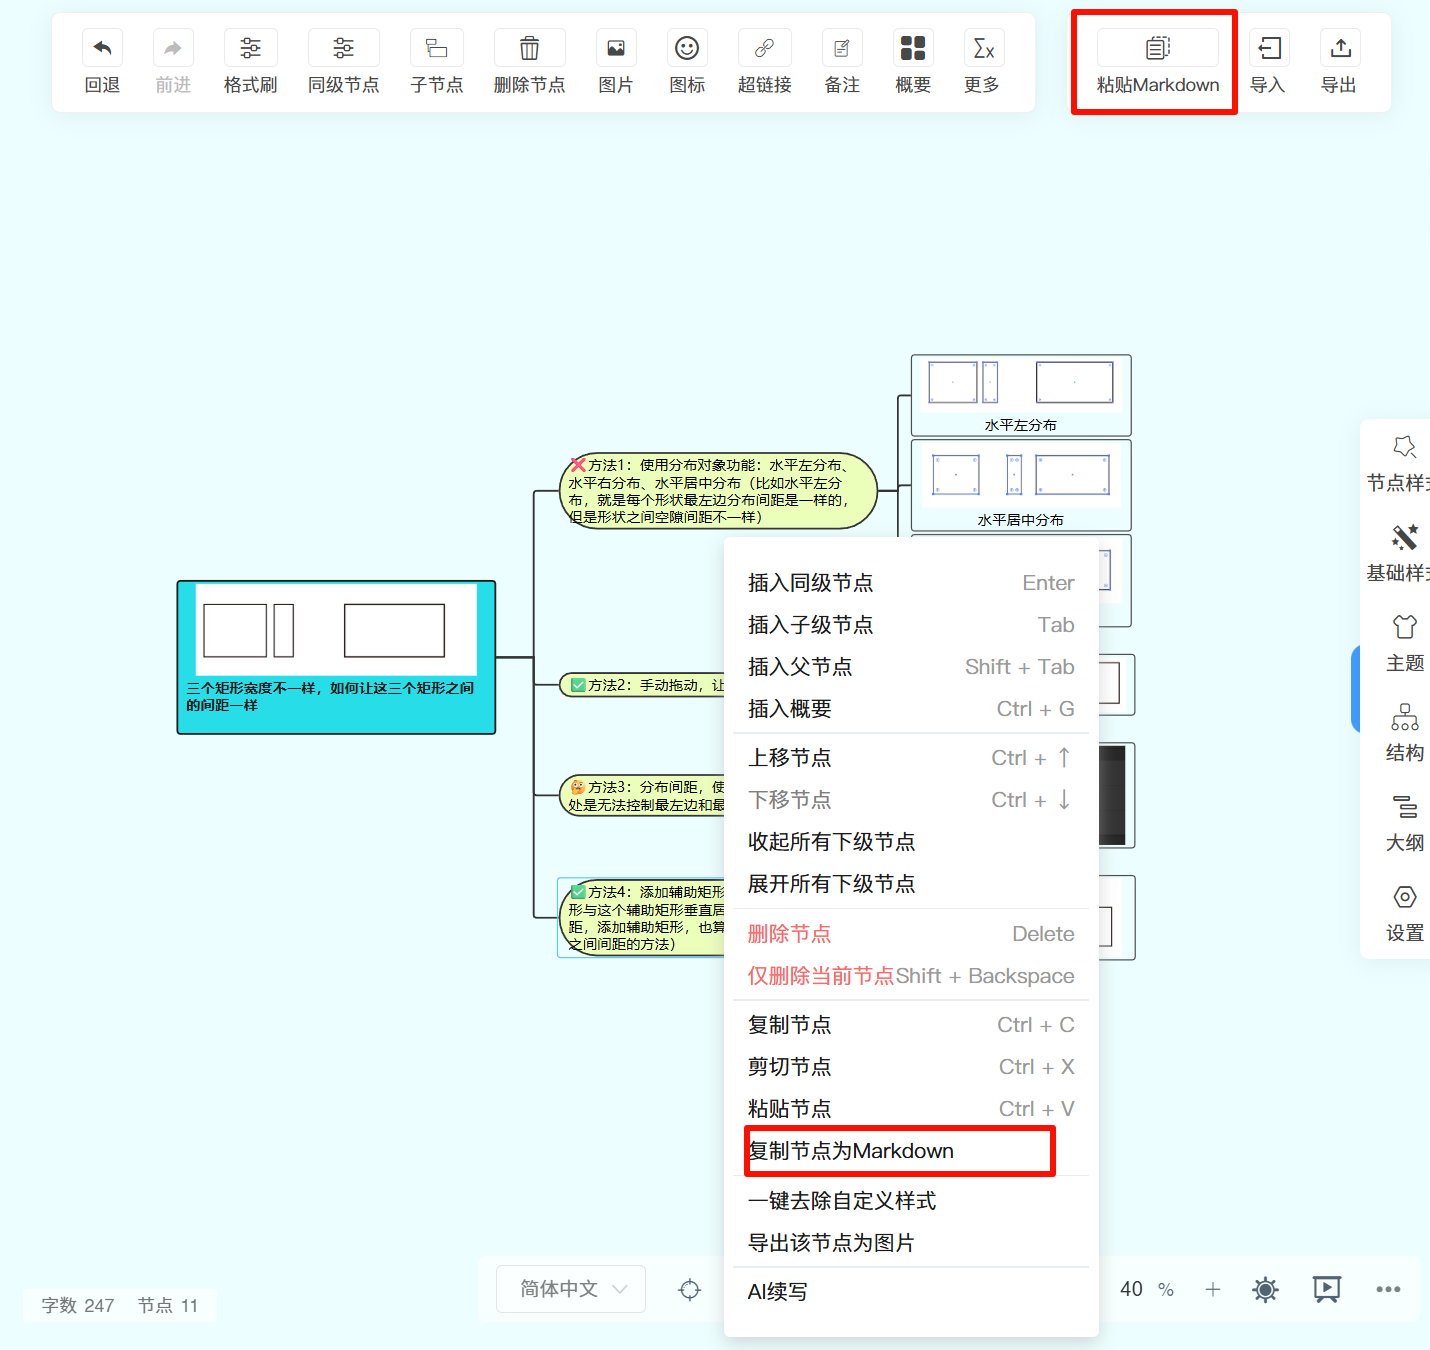This screenshot has width=1430, height=1350.
Task: Choose 插入同级节点 in context menu
Action: pyautogui.click(x=911, y=583)
